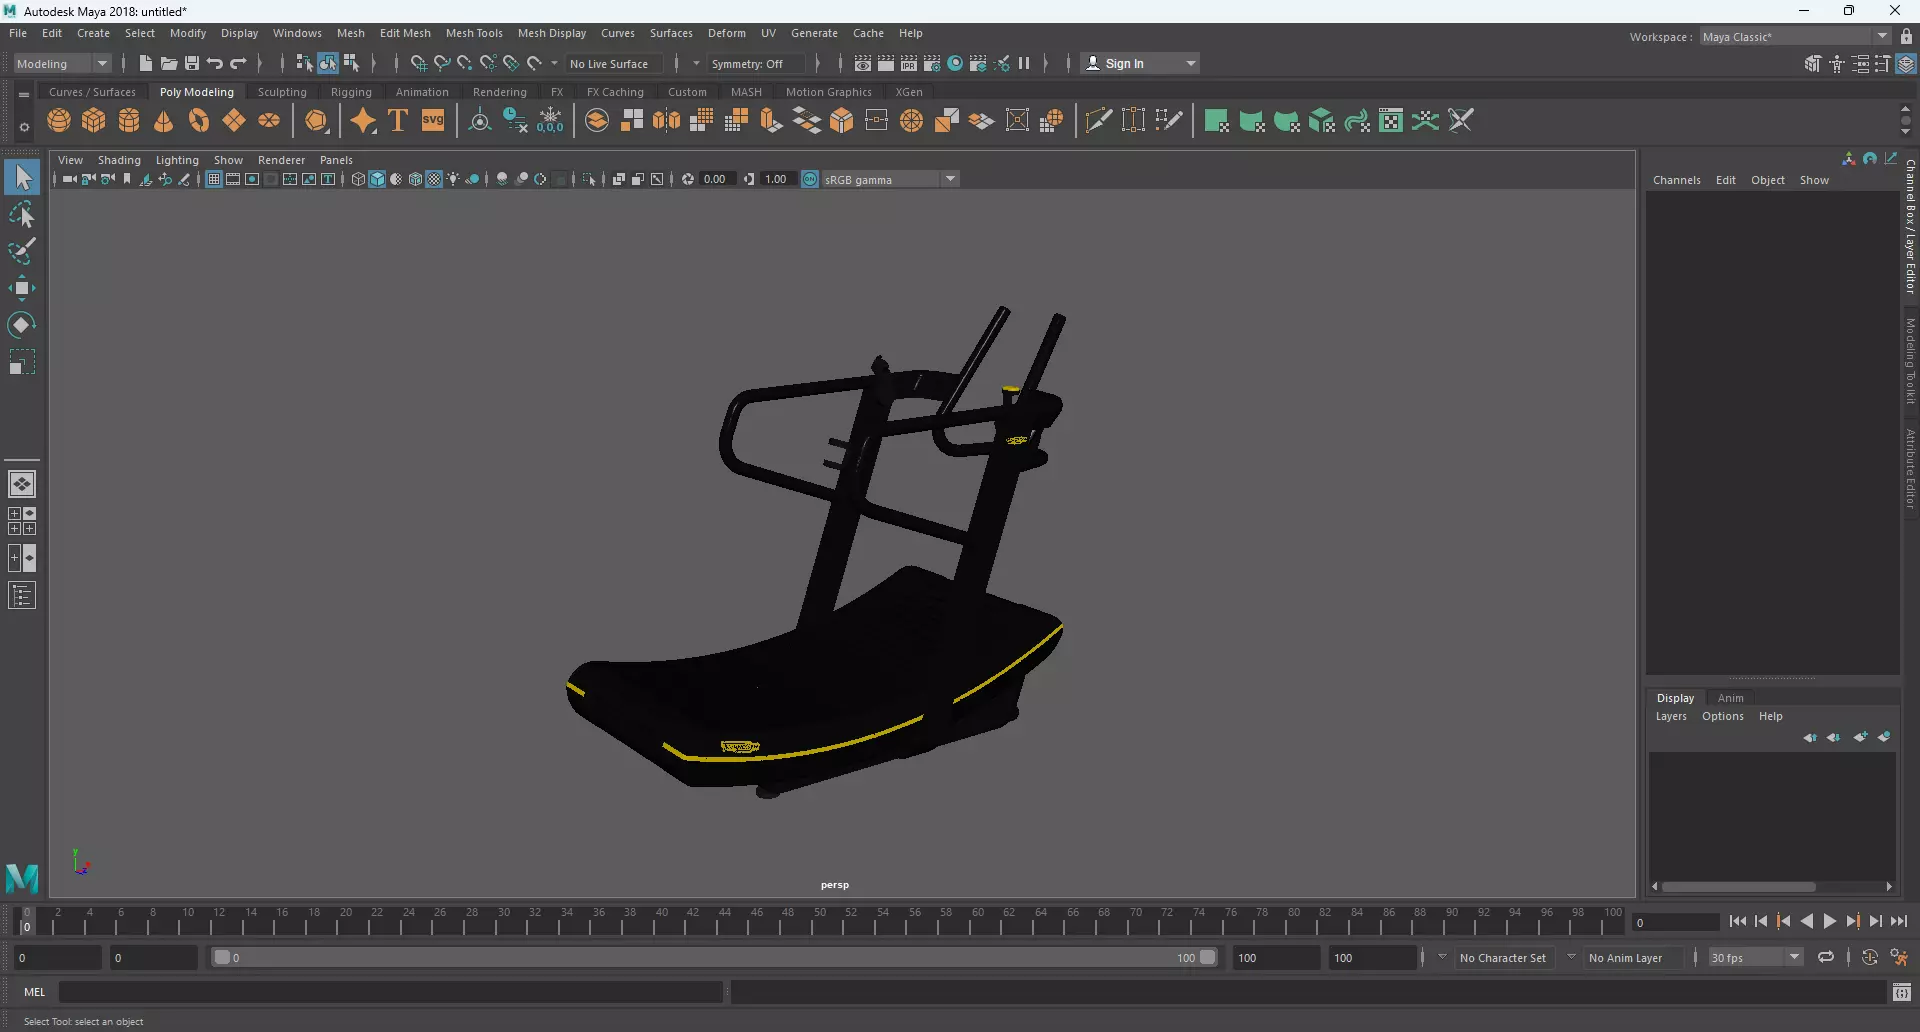Switch to the Anim layer tab
Image resolution: width=1920 pixels, height=1032 pixels.
point(1730,698)
